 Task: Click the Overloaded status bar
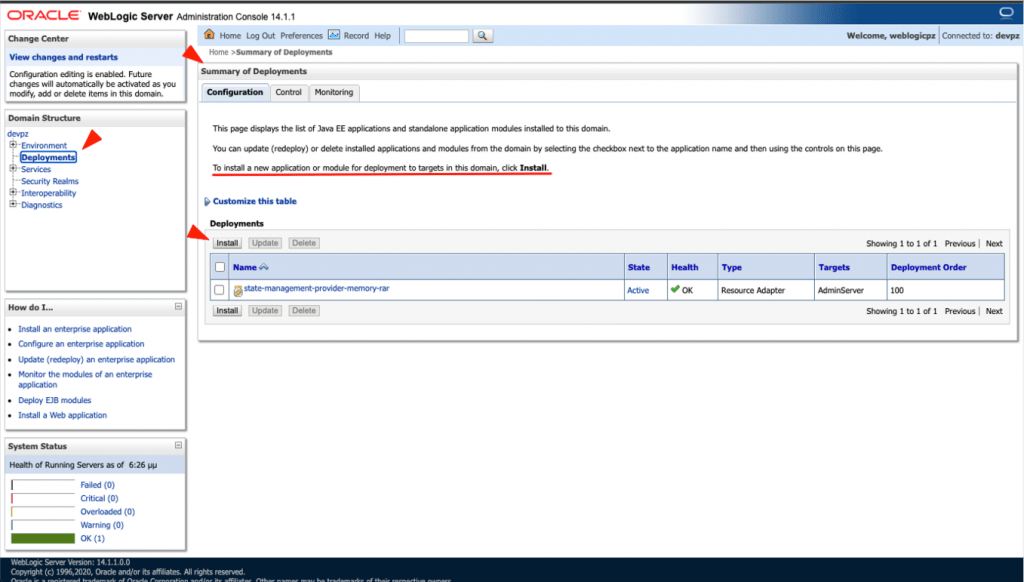tap(43, 512)
